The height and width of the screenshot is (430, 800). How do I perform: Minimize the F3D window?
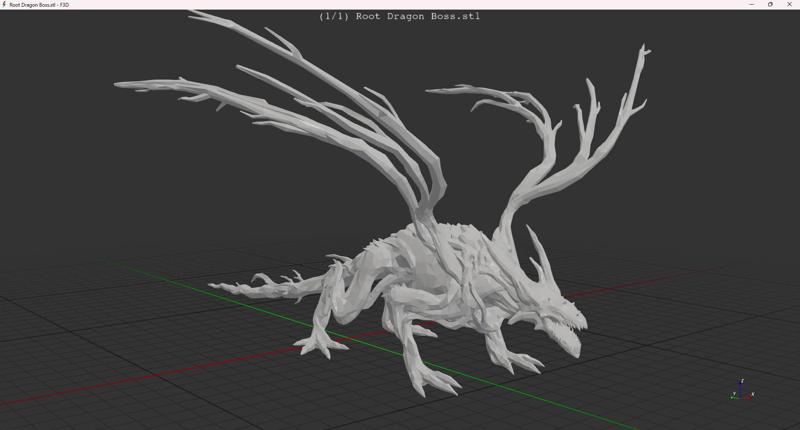[x=752, y=4]
